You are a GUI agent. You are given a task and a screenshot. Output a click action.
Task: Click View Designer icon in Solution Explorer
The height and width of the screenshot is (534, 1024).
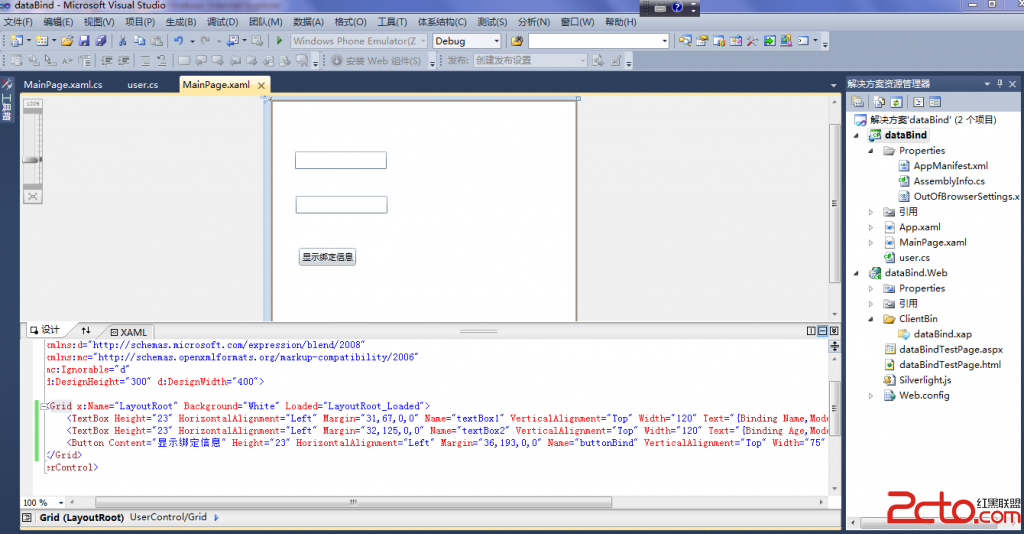935,102
